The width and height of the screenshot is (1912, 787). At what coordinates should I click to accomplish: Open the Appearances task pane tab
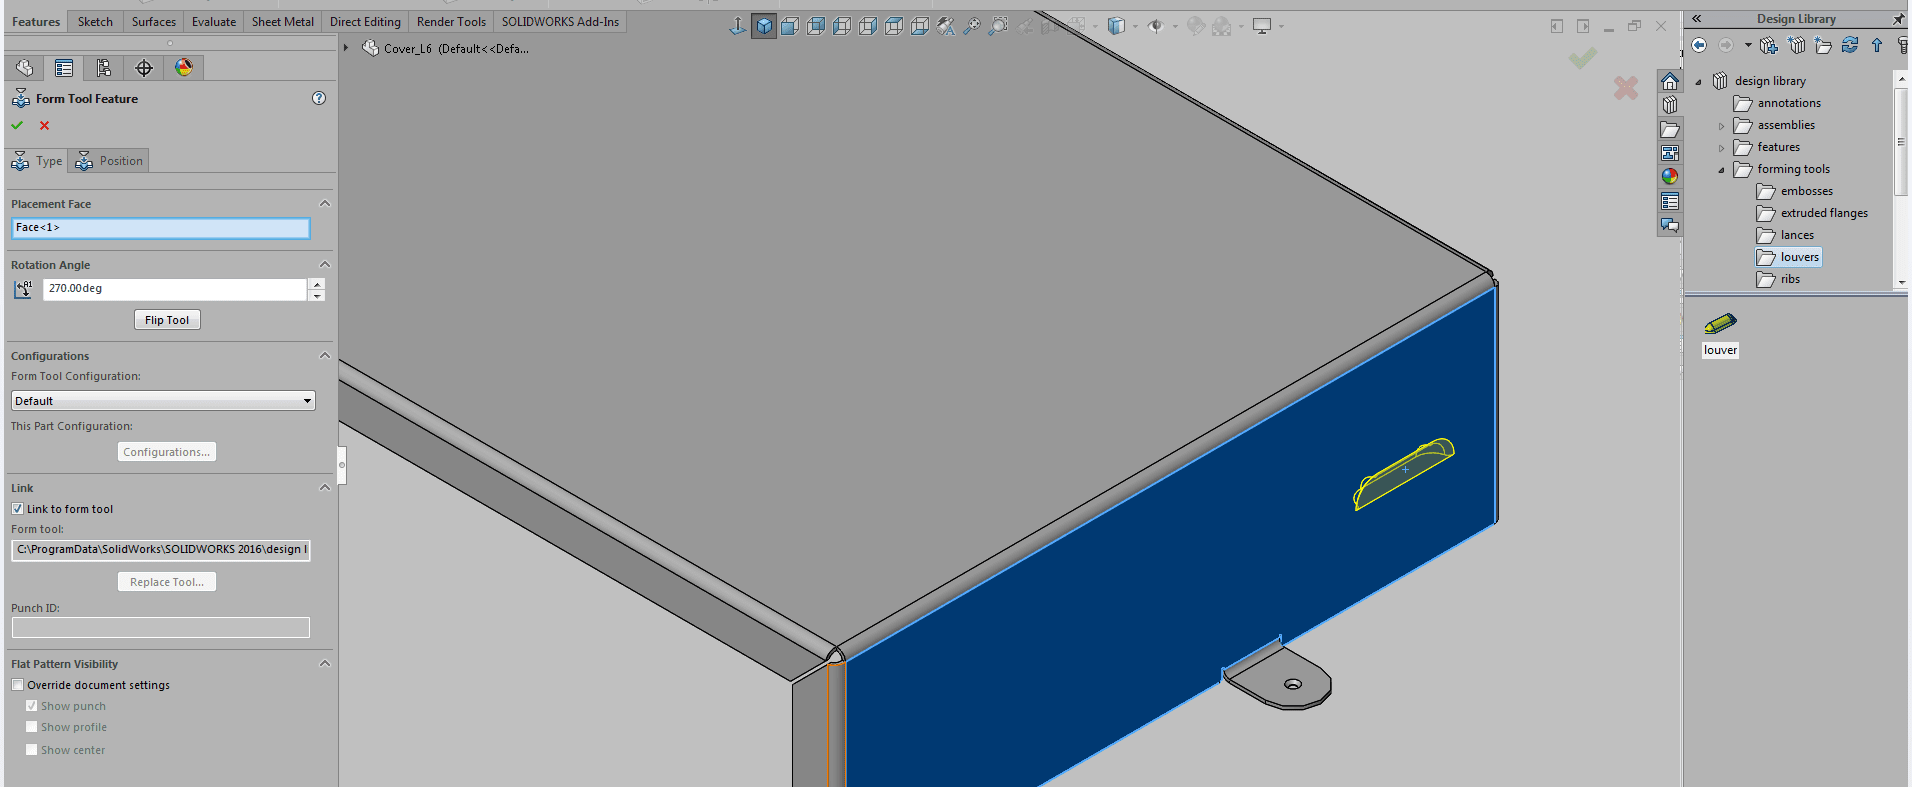pyautogui.click(x=1670, y=177)
